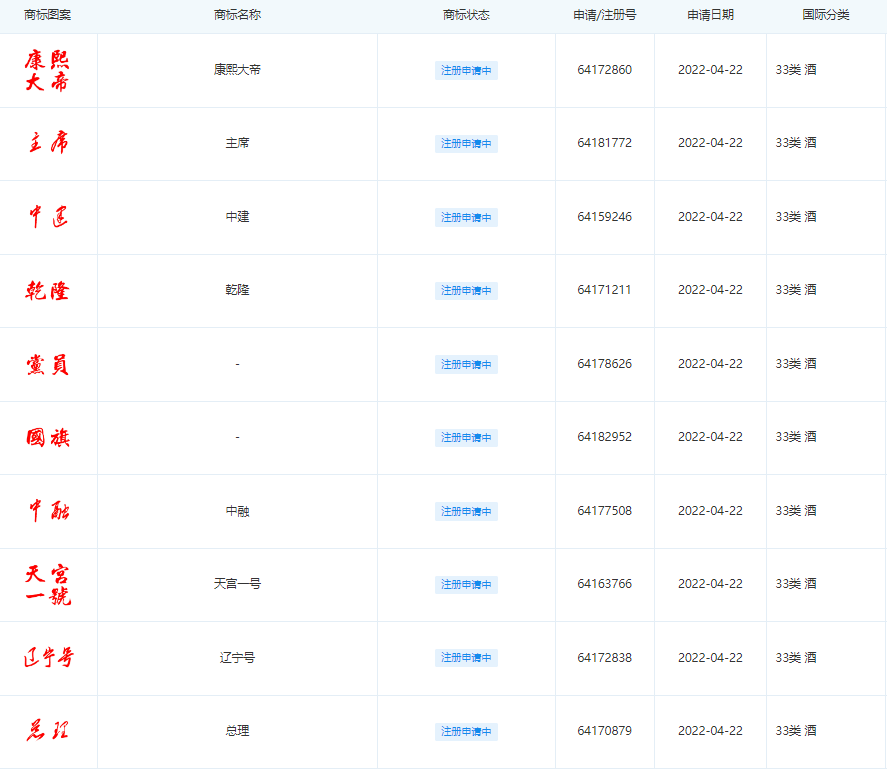Click the date 2022-04-22 in 康熙大帝 row
Viewport: 887px width, 772px height.
click(x=711, y=70)
